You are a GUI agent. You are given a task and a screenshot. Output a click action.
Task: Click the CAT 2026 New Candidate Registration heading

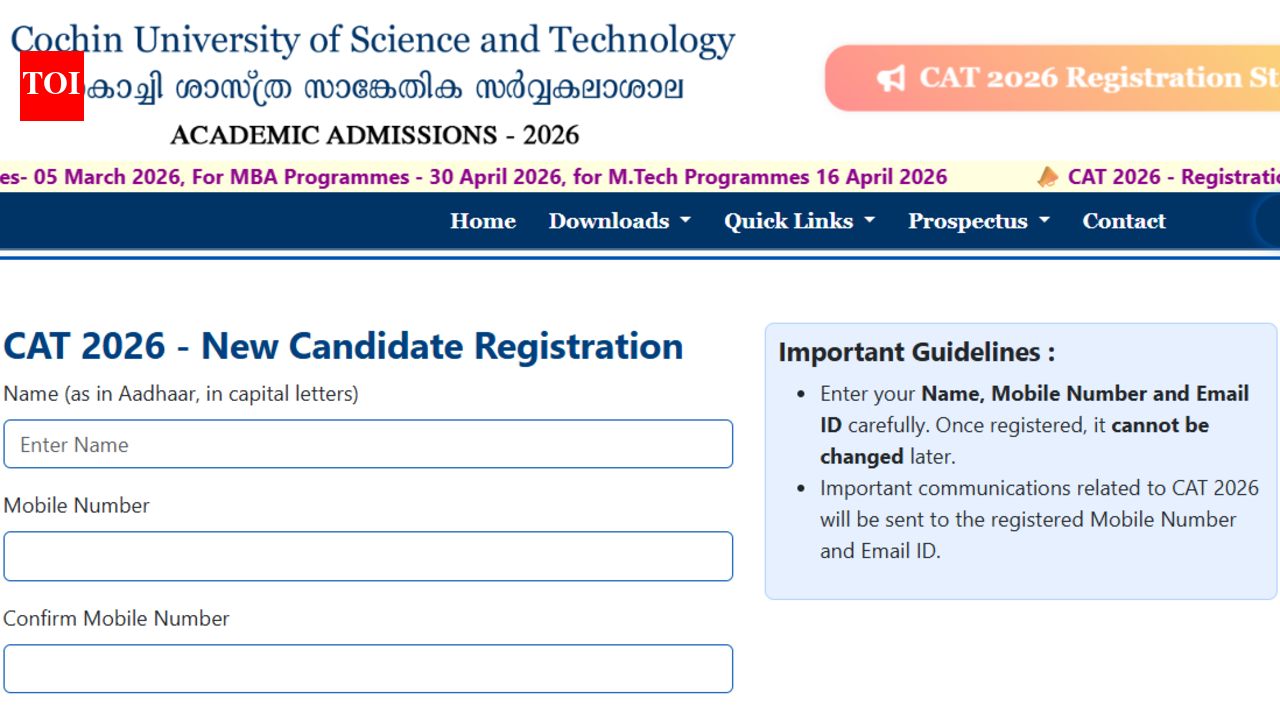click(342, 346)
